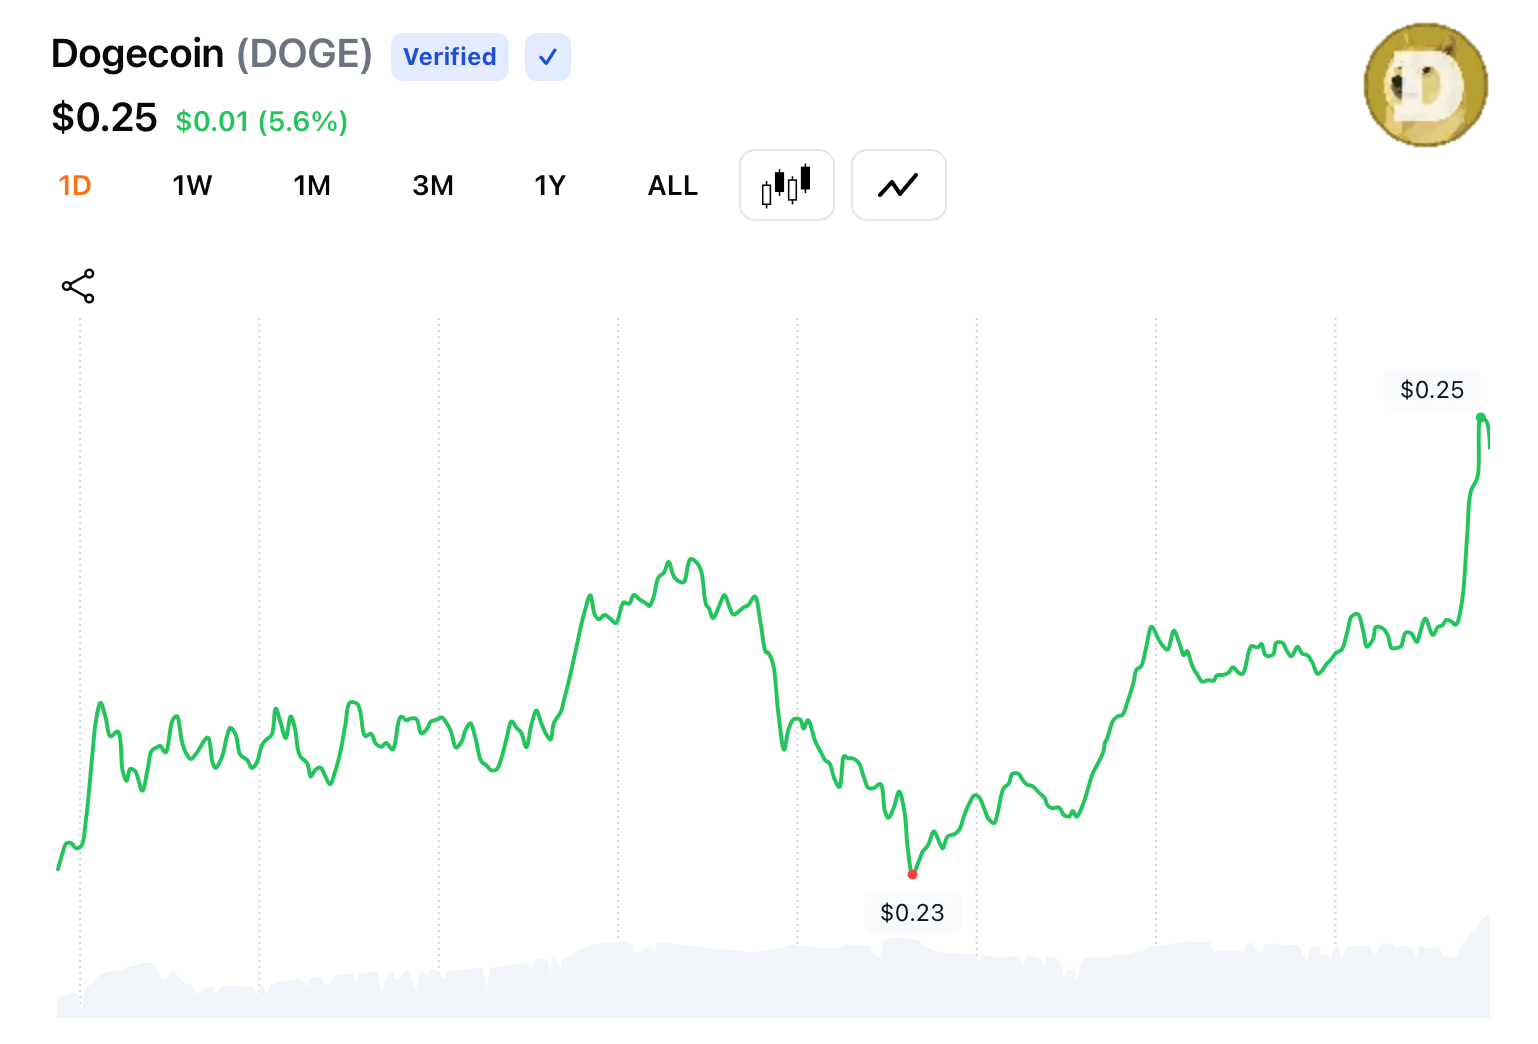Switch to 1M time range
Image resolution: width=1538 pixels, height=1044 pixels.
[x=312, y=186]
